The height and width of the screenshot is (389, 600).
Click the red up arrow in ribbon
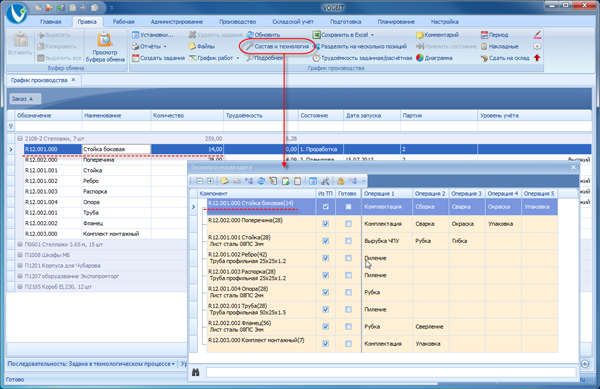537,58
